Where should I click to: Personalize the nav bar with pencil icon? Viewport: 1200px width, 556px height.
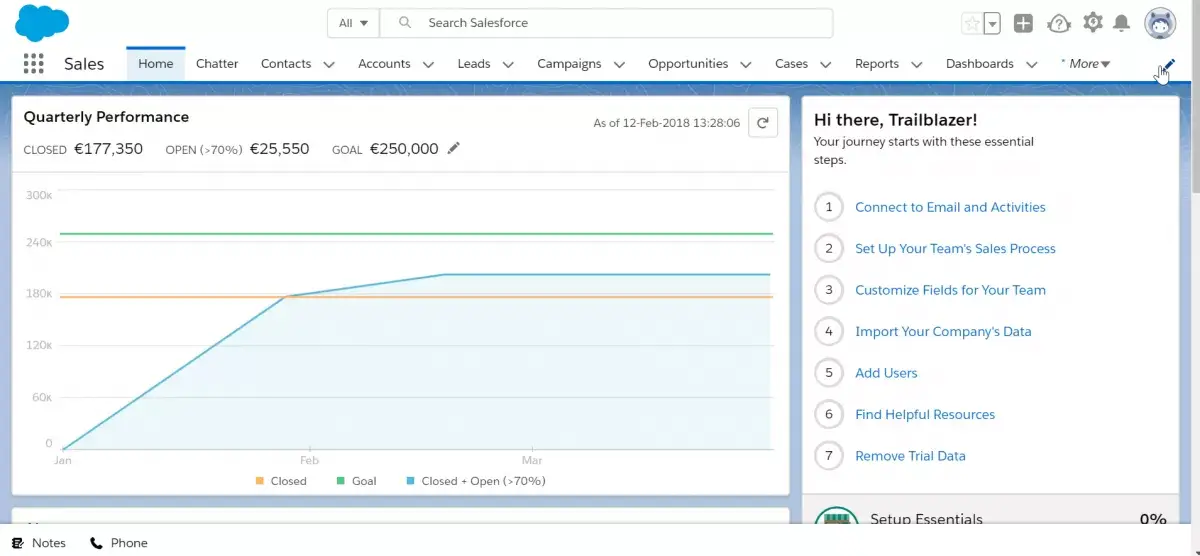pyautogui.click(x=1167, y=66)
